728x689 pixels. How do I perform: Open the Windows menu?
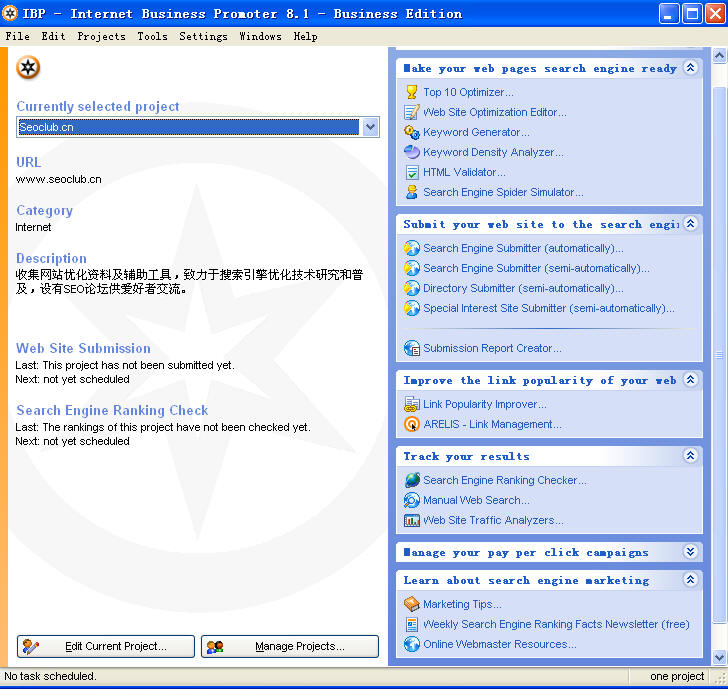coord(260,36)
